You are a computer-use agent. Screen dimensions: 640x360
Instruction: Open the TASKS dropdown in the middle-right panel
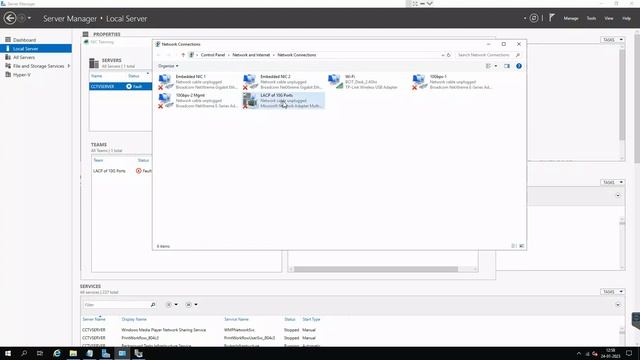[612, 182]
